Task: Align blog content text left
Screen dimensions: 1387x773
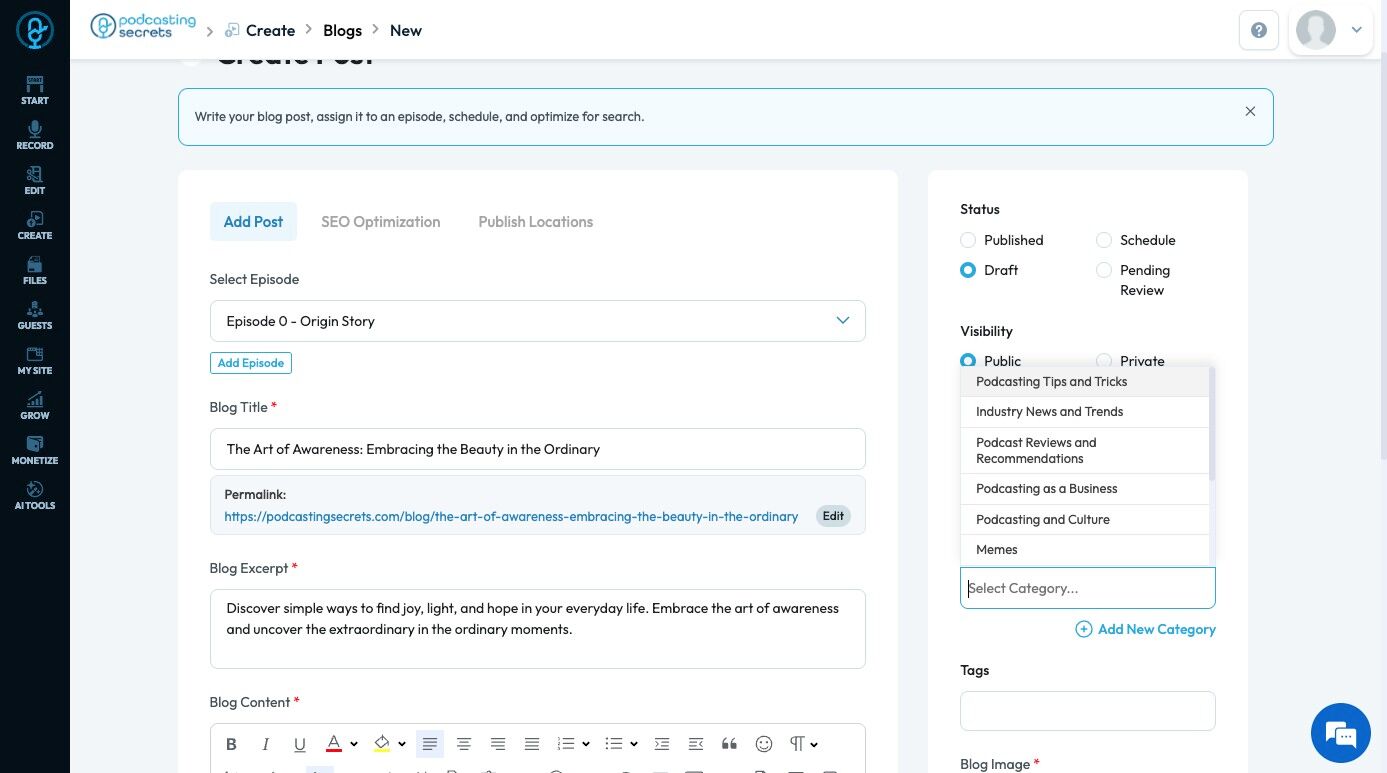Action: pos(430,744)
